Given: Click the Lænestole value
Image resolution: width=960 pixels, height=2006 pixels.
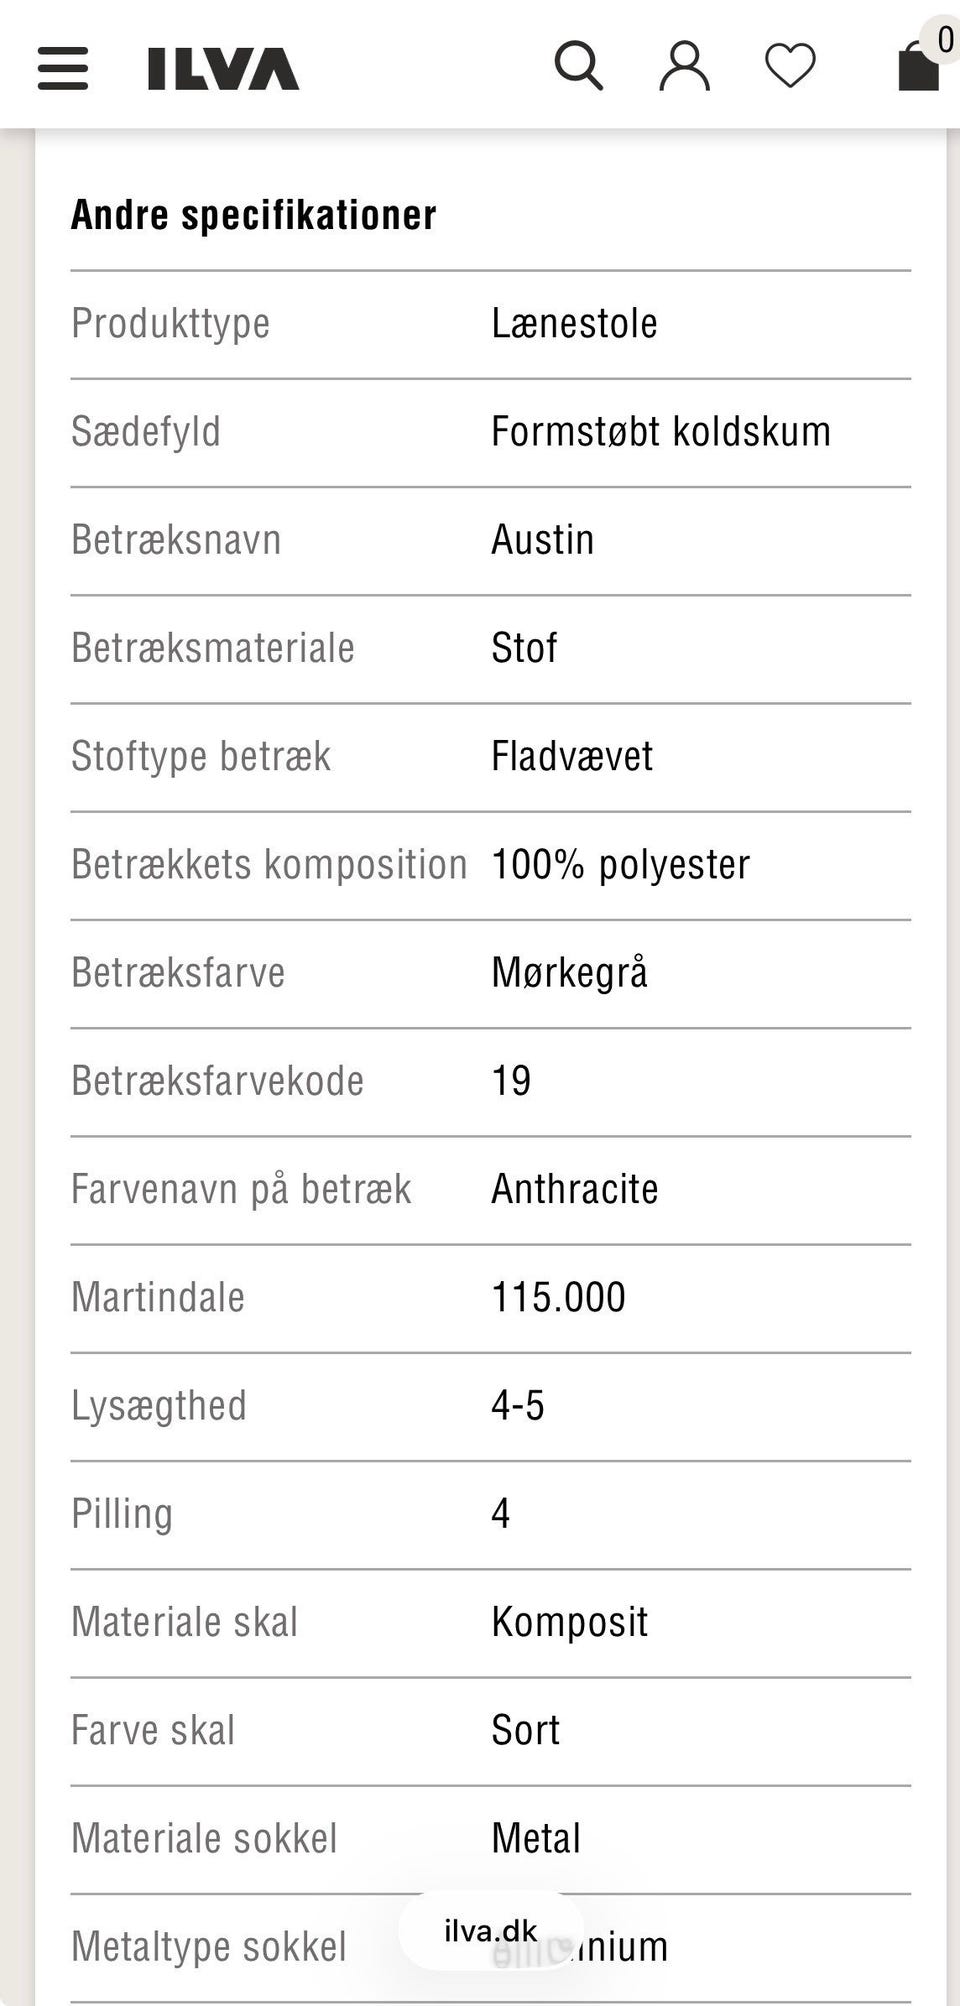Looking at the screenshot, I should tap(574, 324).
